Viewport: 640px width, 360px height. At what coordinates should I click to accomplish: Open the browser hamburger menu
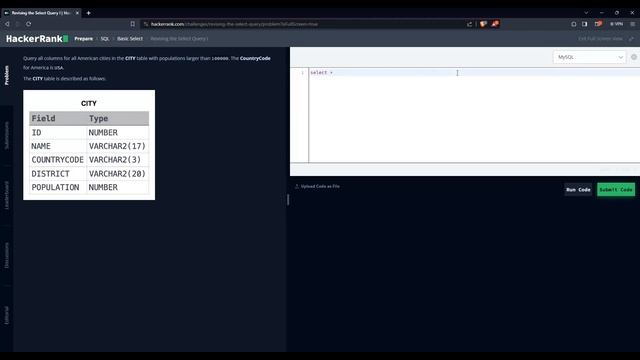(x=633, y=24)
